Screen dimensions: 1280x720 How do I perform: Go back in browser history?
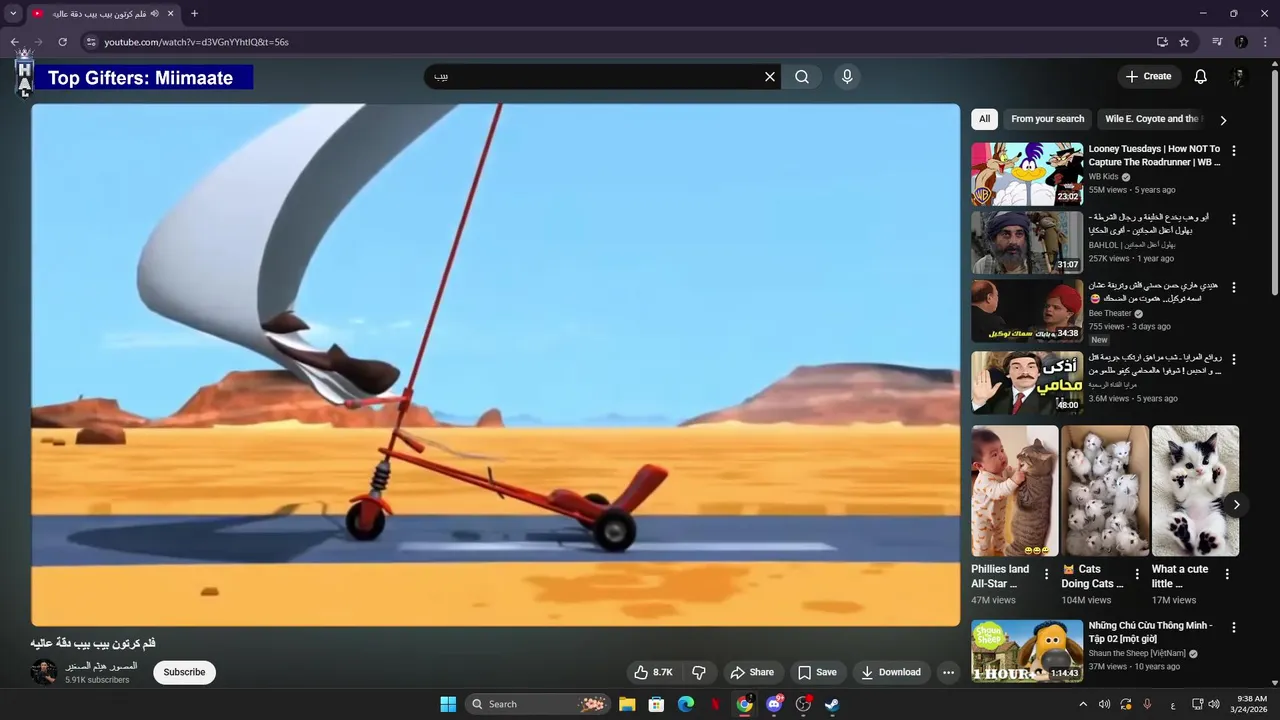(x=14, y=42)
